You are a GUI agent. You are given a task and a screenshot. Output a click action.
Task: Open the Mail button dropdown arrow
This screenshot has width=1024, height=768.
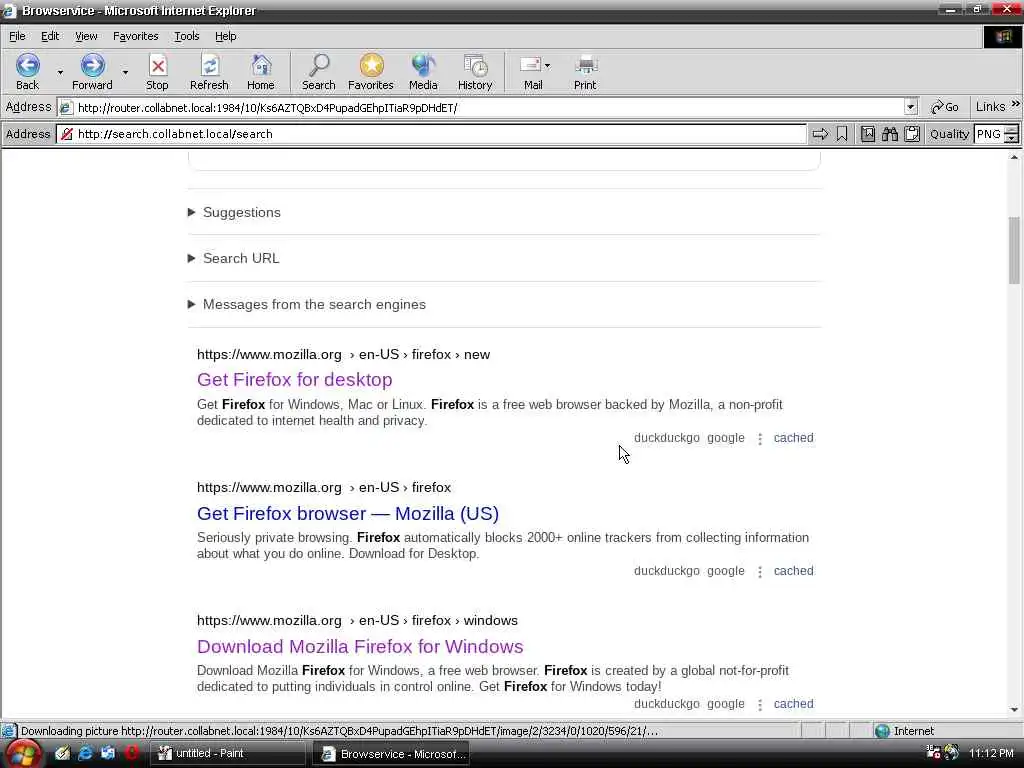click(x=547, y=65)
